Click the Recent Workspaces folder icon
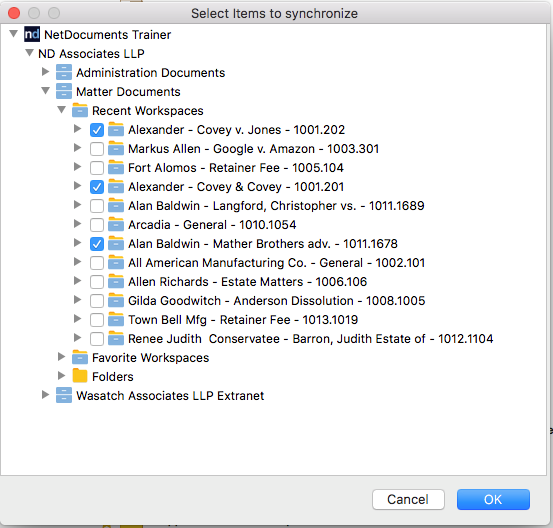This screenshot has width=553, height=528. [x=80, y=110]
